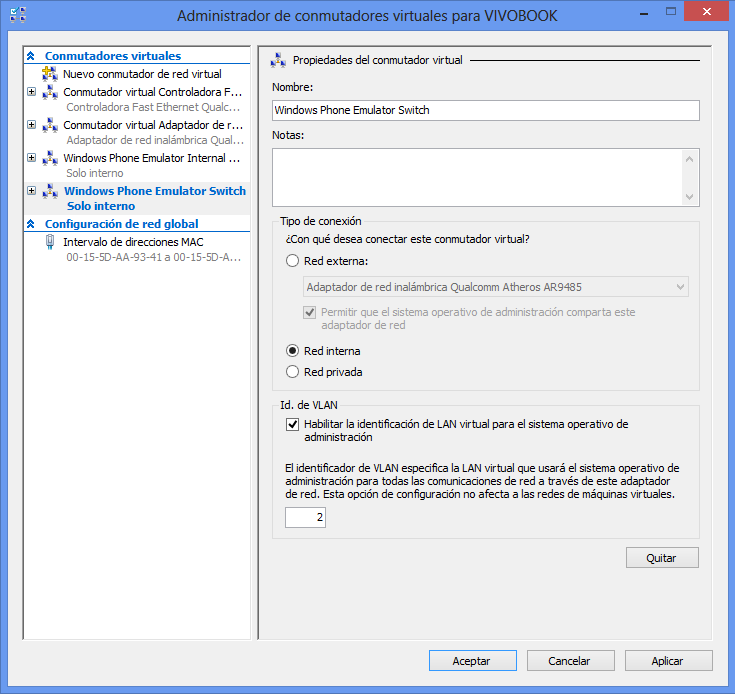Click the Notas scrollbar down arrow

pos(688,197)
